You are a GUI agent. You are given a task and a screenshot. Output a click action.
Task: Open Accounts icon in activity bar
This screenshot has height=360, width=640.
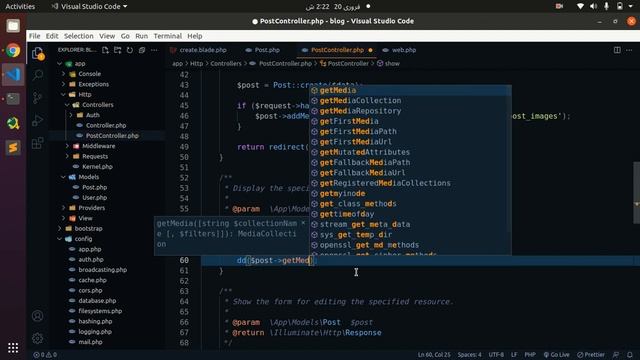point(38,316)
